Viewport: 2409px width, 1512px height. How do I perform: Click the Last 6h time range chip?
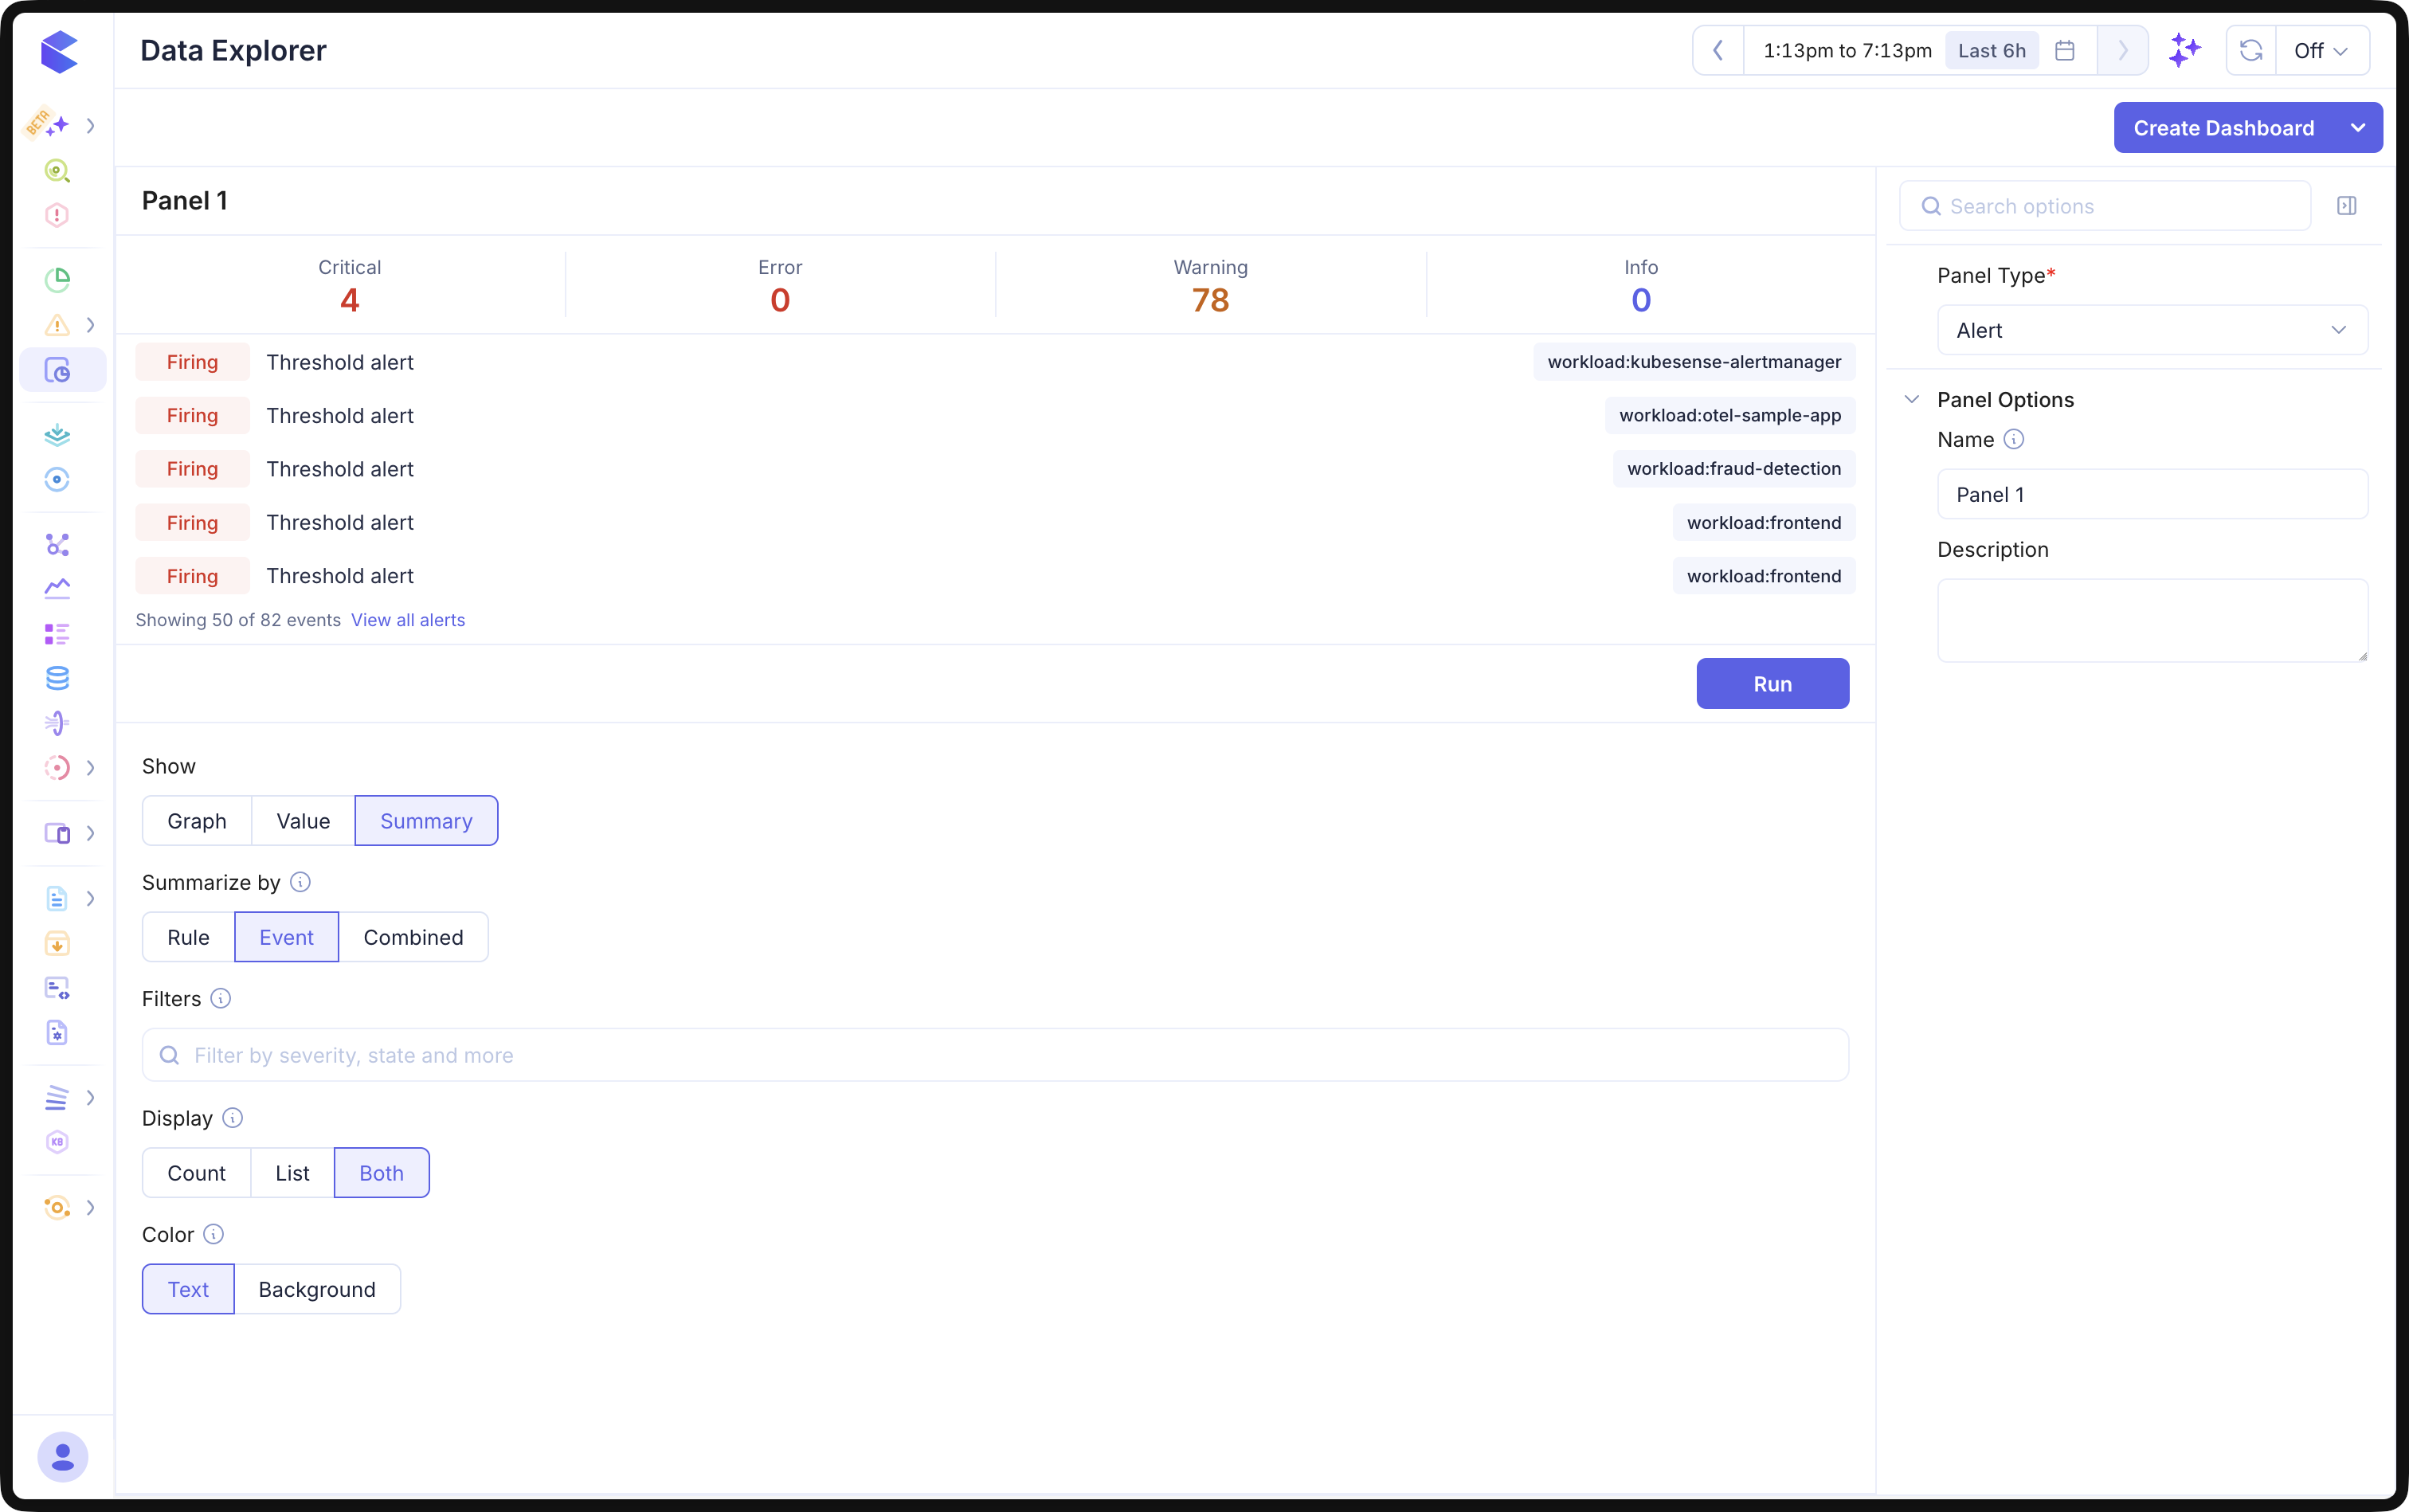coord(1991,50)
